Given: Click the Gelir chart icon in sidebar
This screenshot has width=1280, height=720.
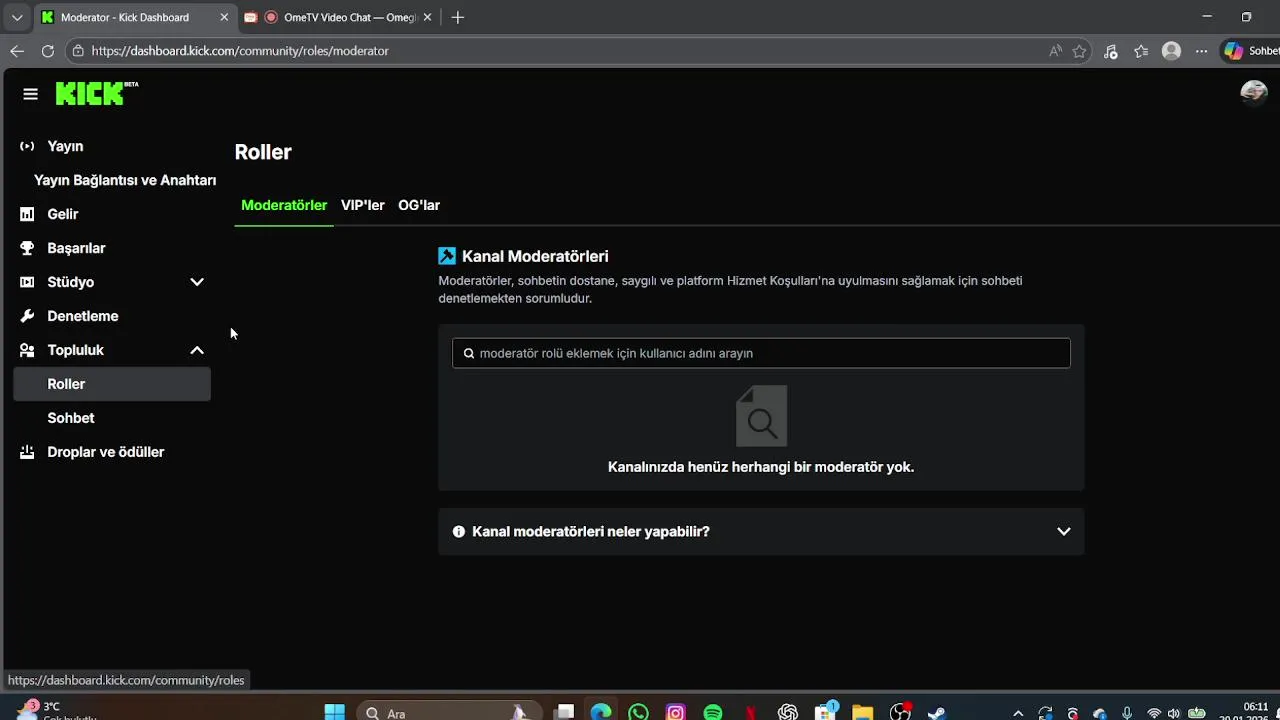Looking at the screenshot, I should tap(27, 214).
